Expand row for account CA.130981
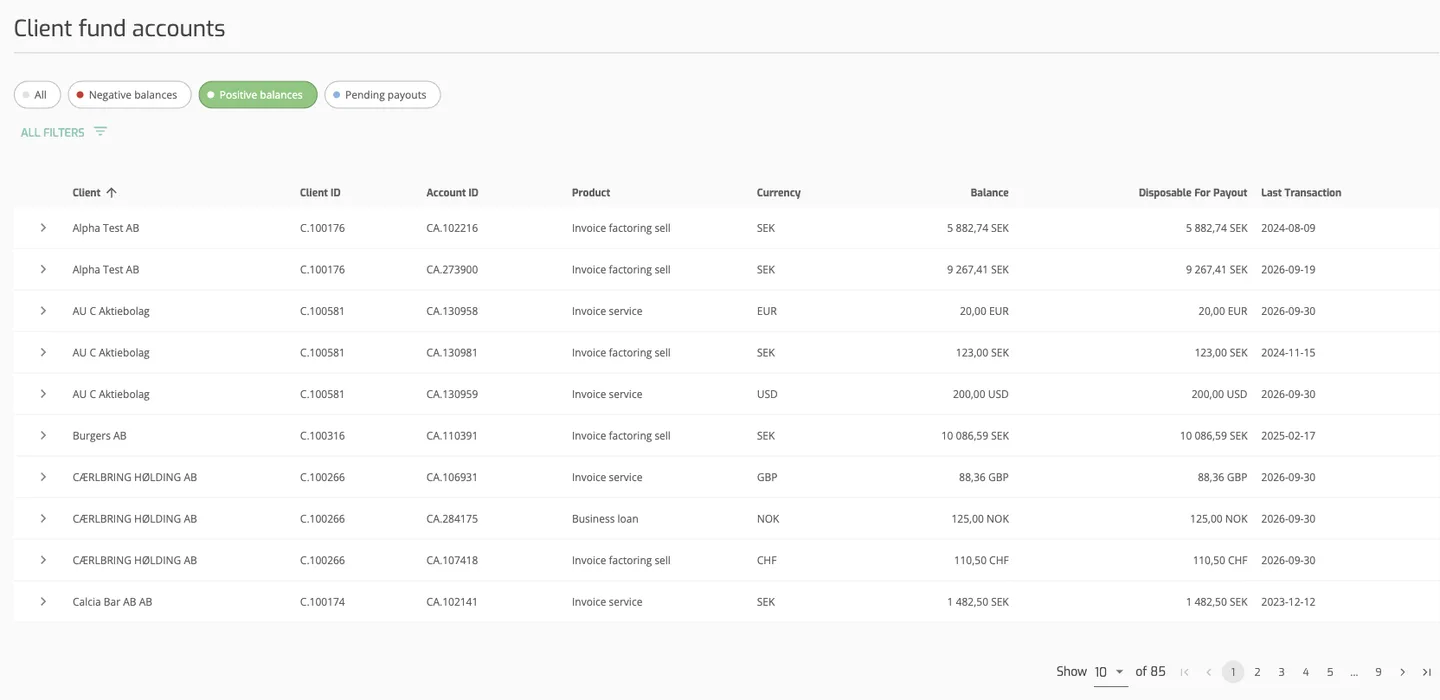The image size is (1440, 700). pos(43,353)
